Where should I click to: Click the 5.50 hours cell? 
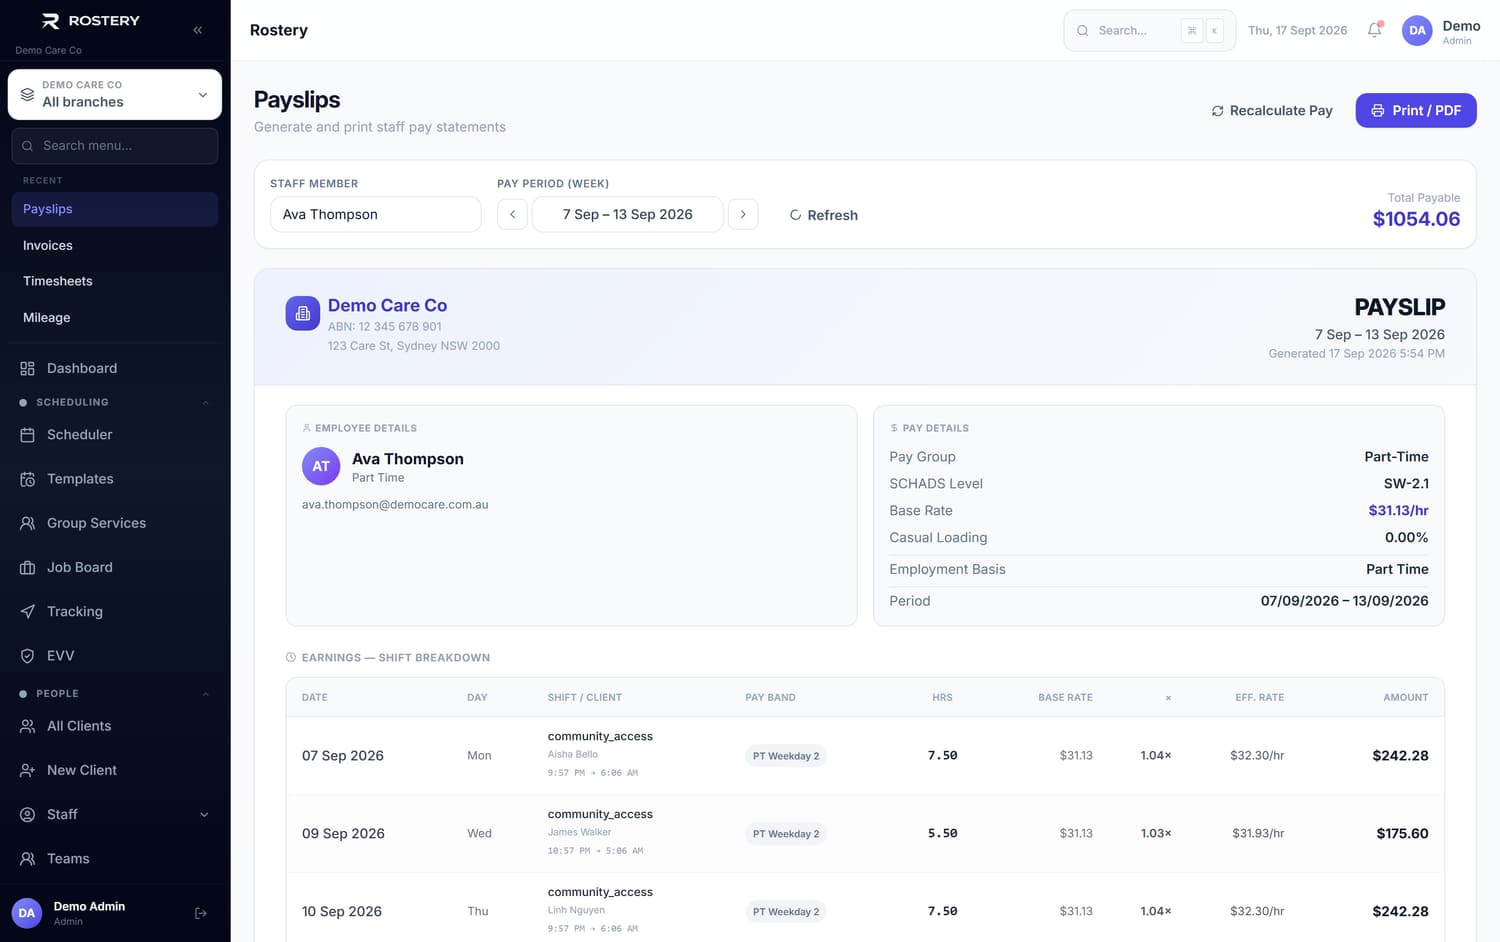coord(942,833)
